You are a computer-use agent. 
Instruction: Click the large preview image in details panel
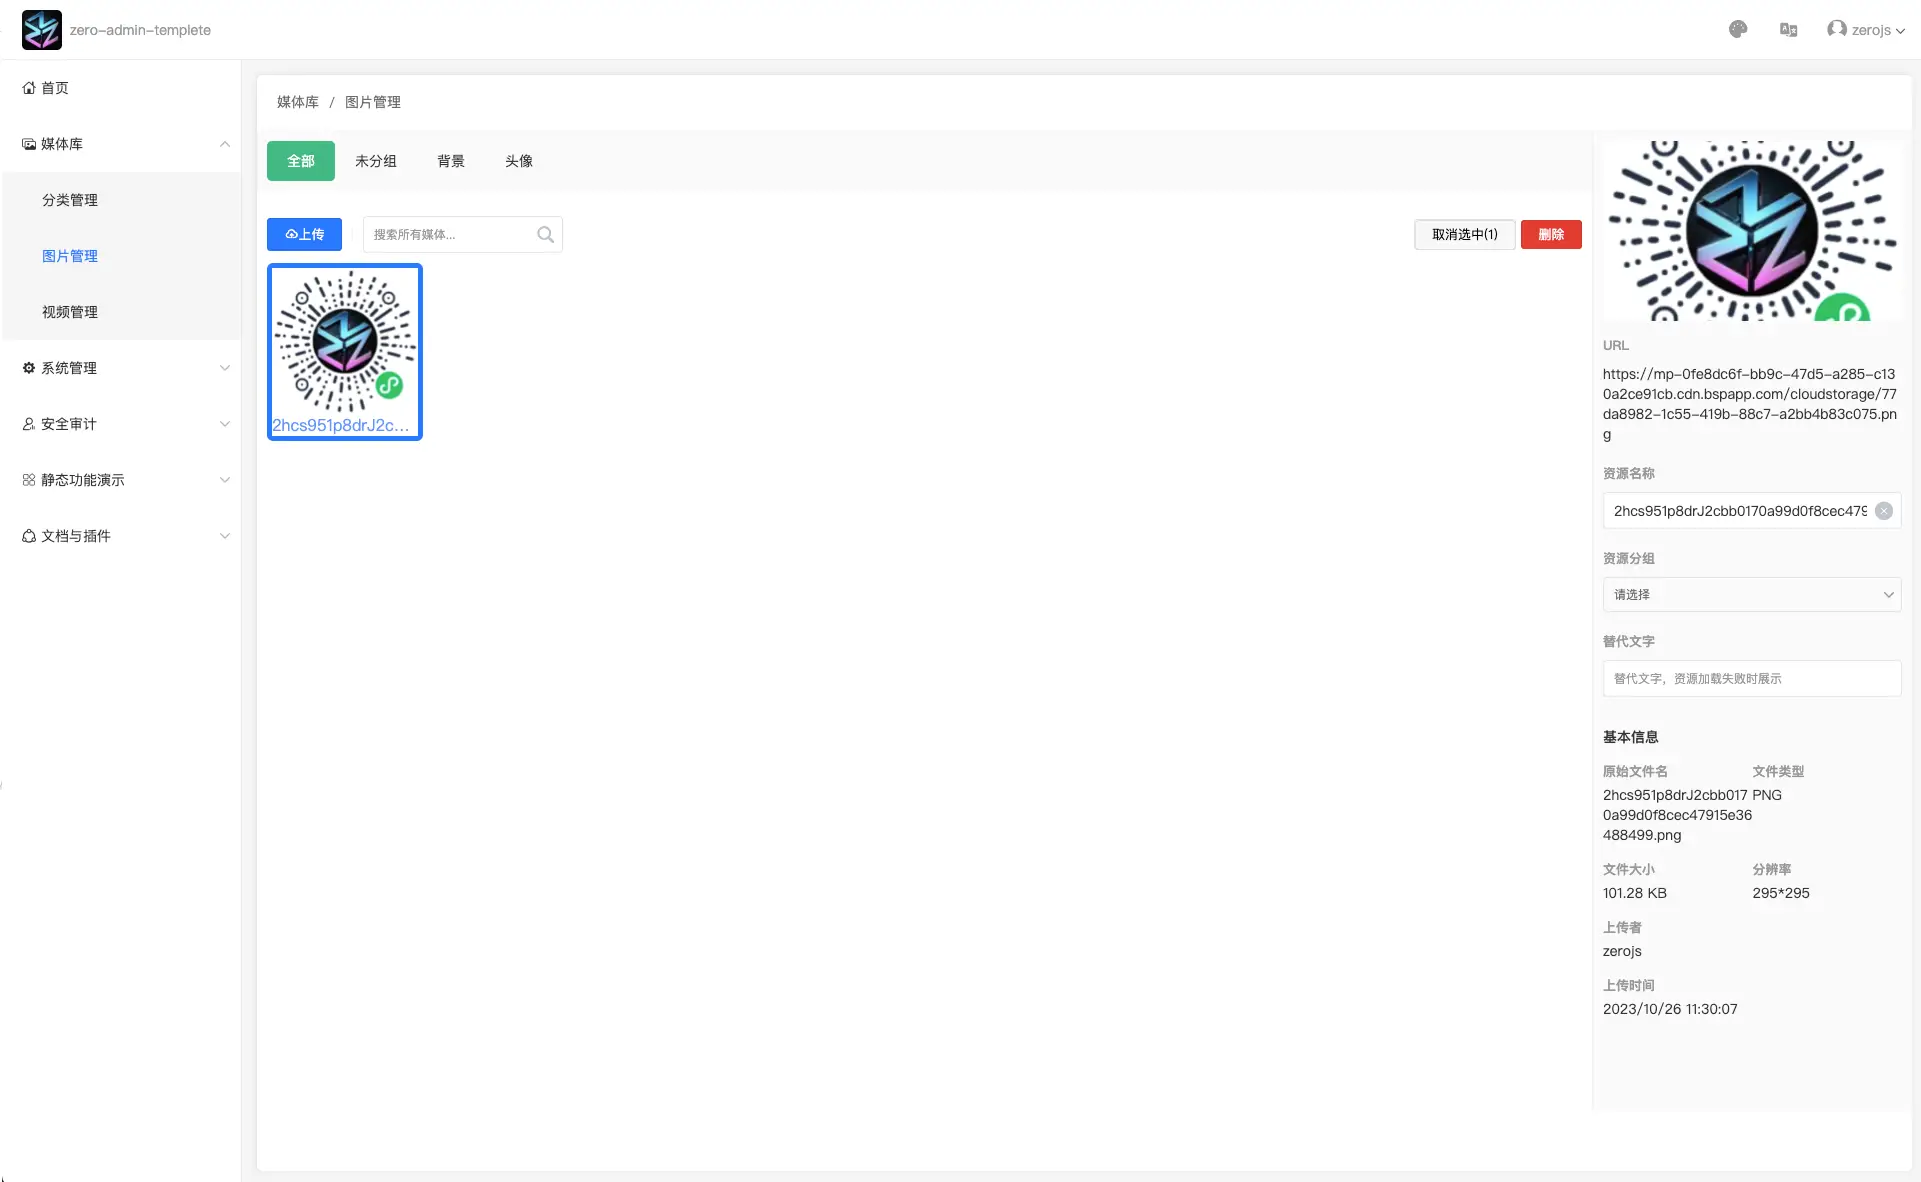pos(1752,230)
